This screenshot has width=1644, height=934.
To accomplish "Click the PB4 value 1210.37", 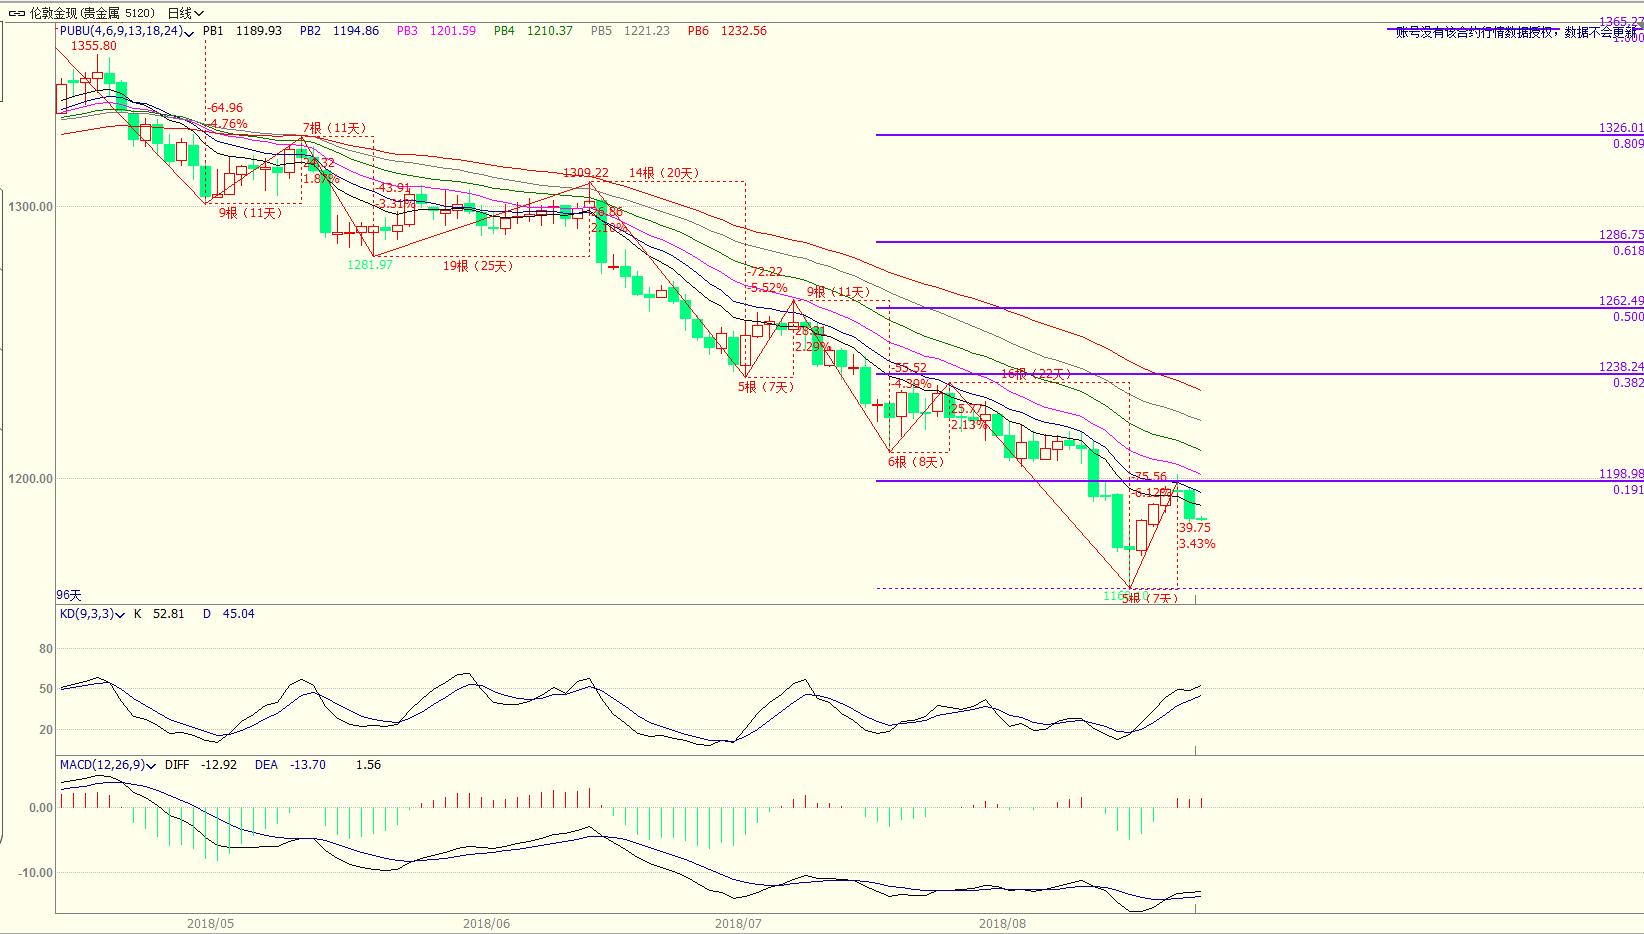I will coord(550,31).
